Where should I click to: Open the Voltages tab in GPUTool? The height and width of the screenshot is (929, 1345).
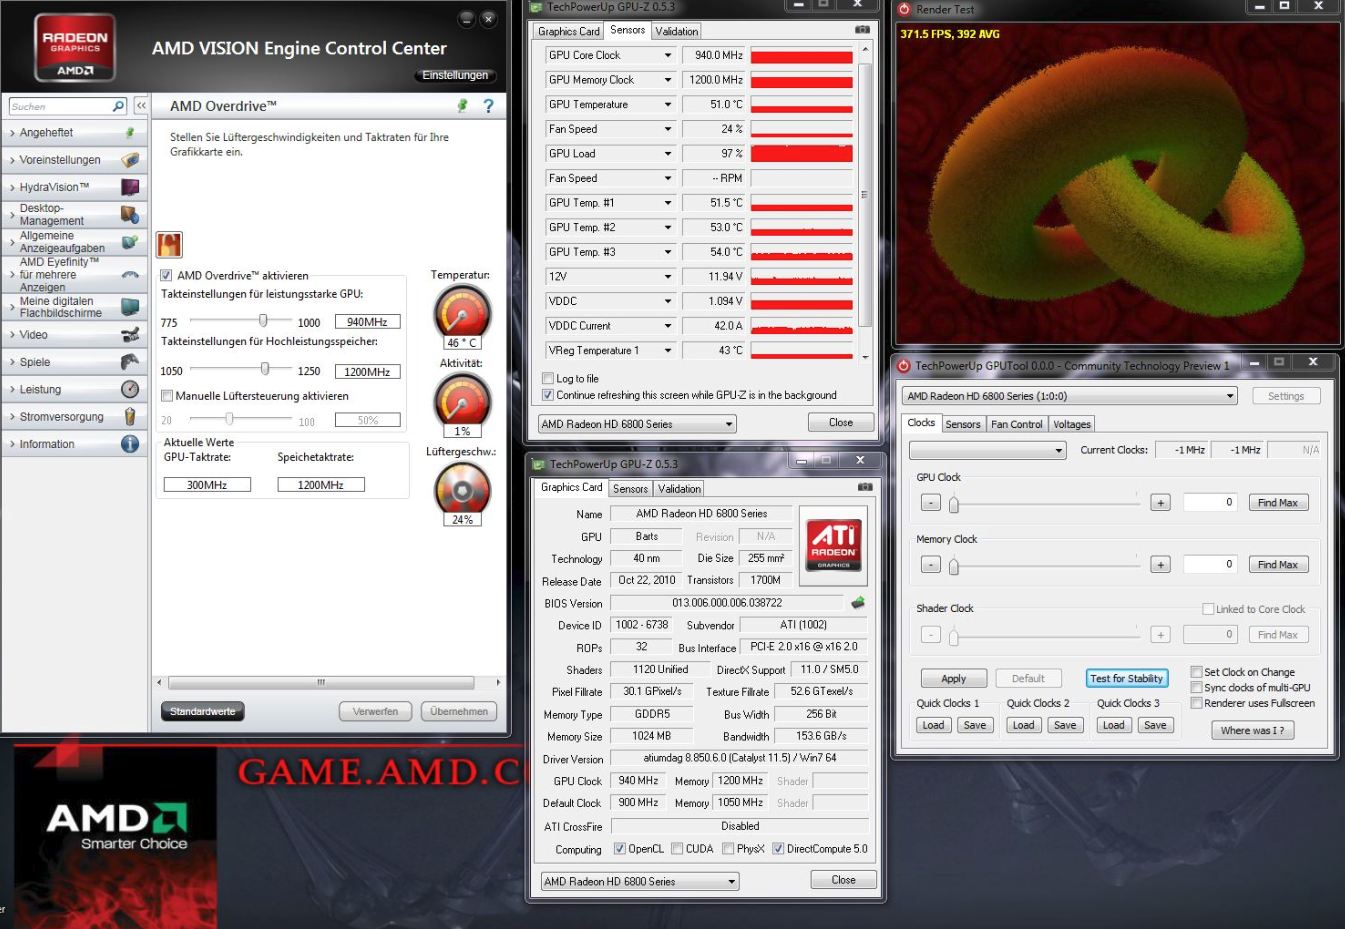(1072, 424)
